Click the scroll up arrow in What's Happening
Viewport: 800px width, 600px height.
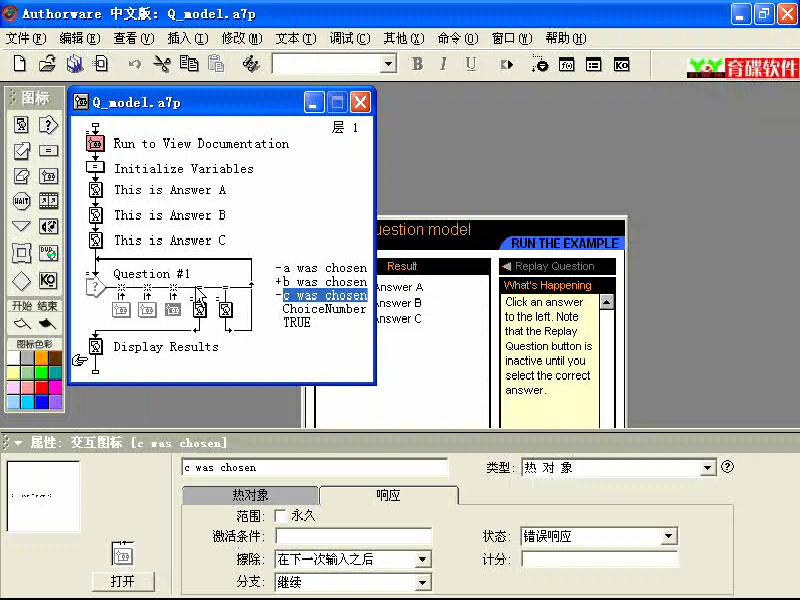click(607, 302)
